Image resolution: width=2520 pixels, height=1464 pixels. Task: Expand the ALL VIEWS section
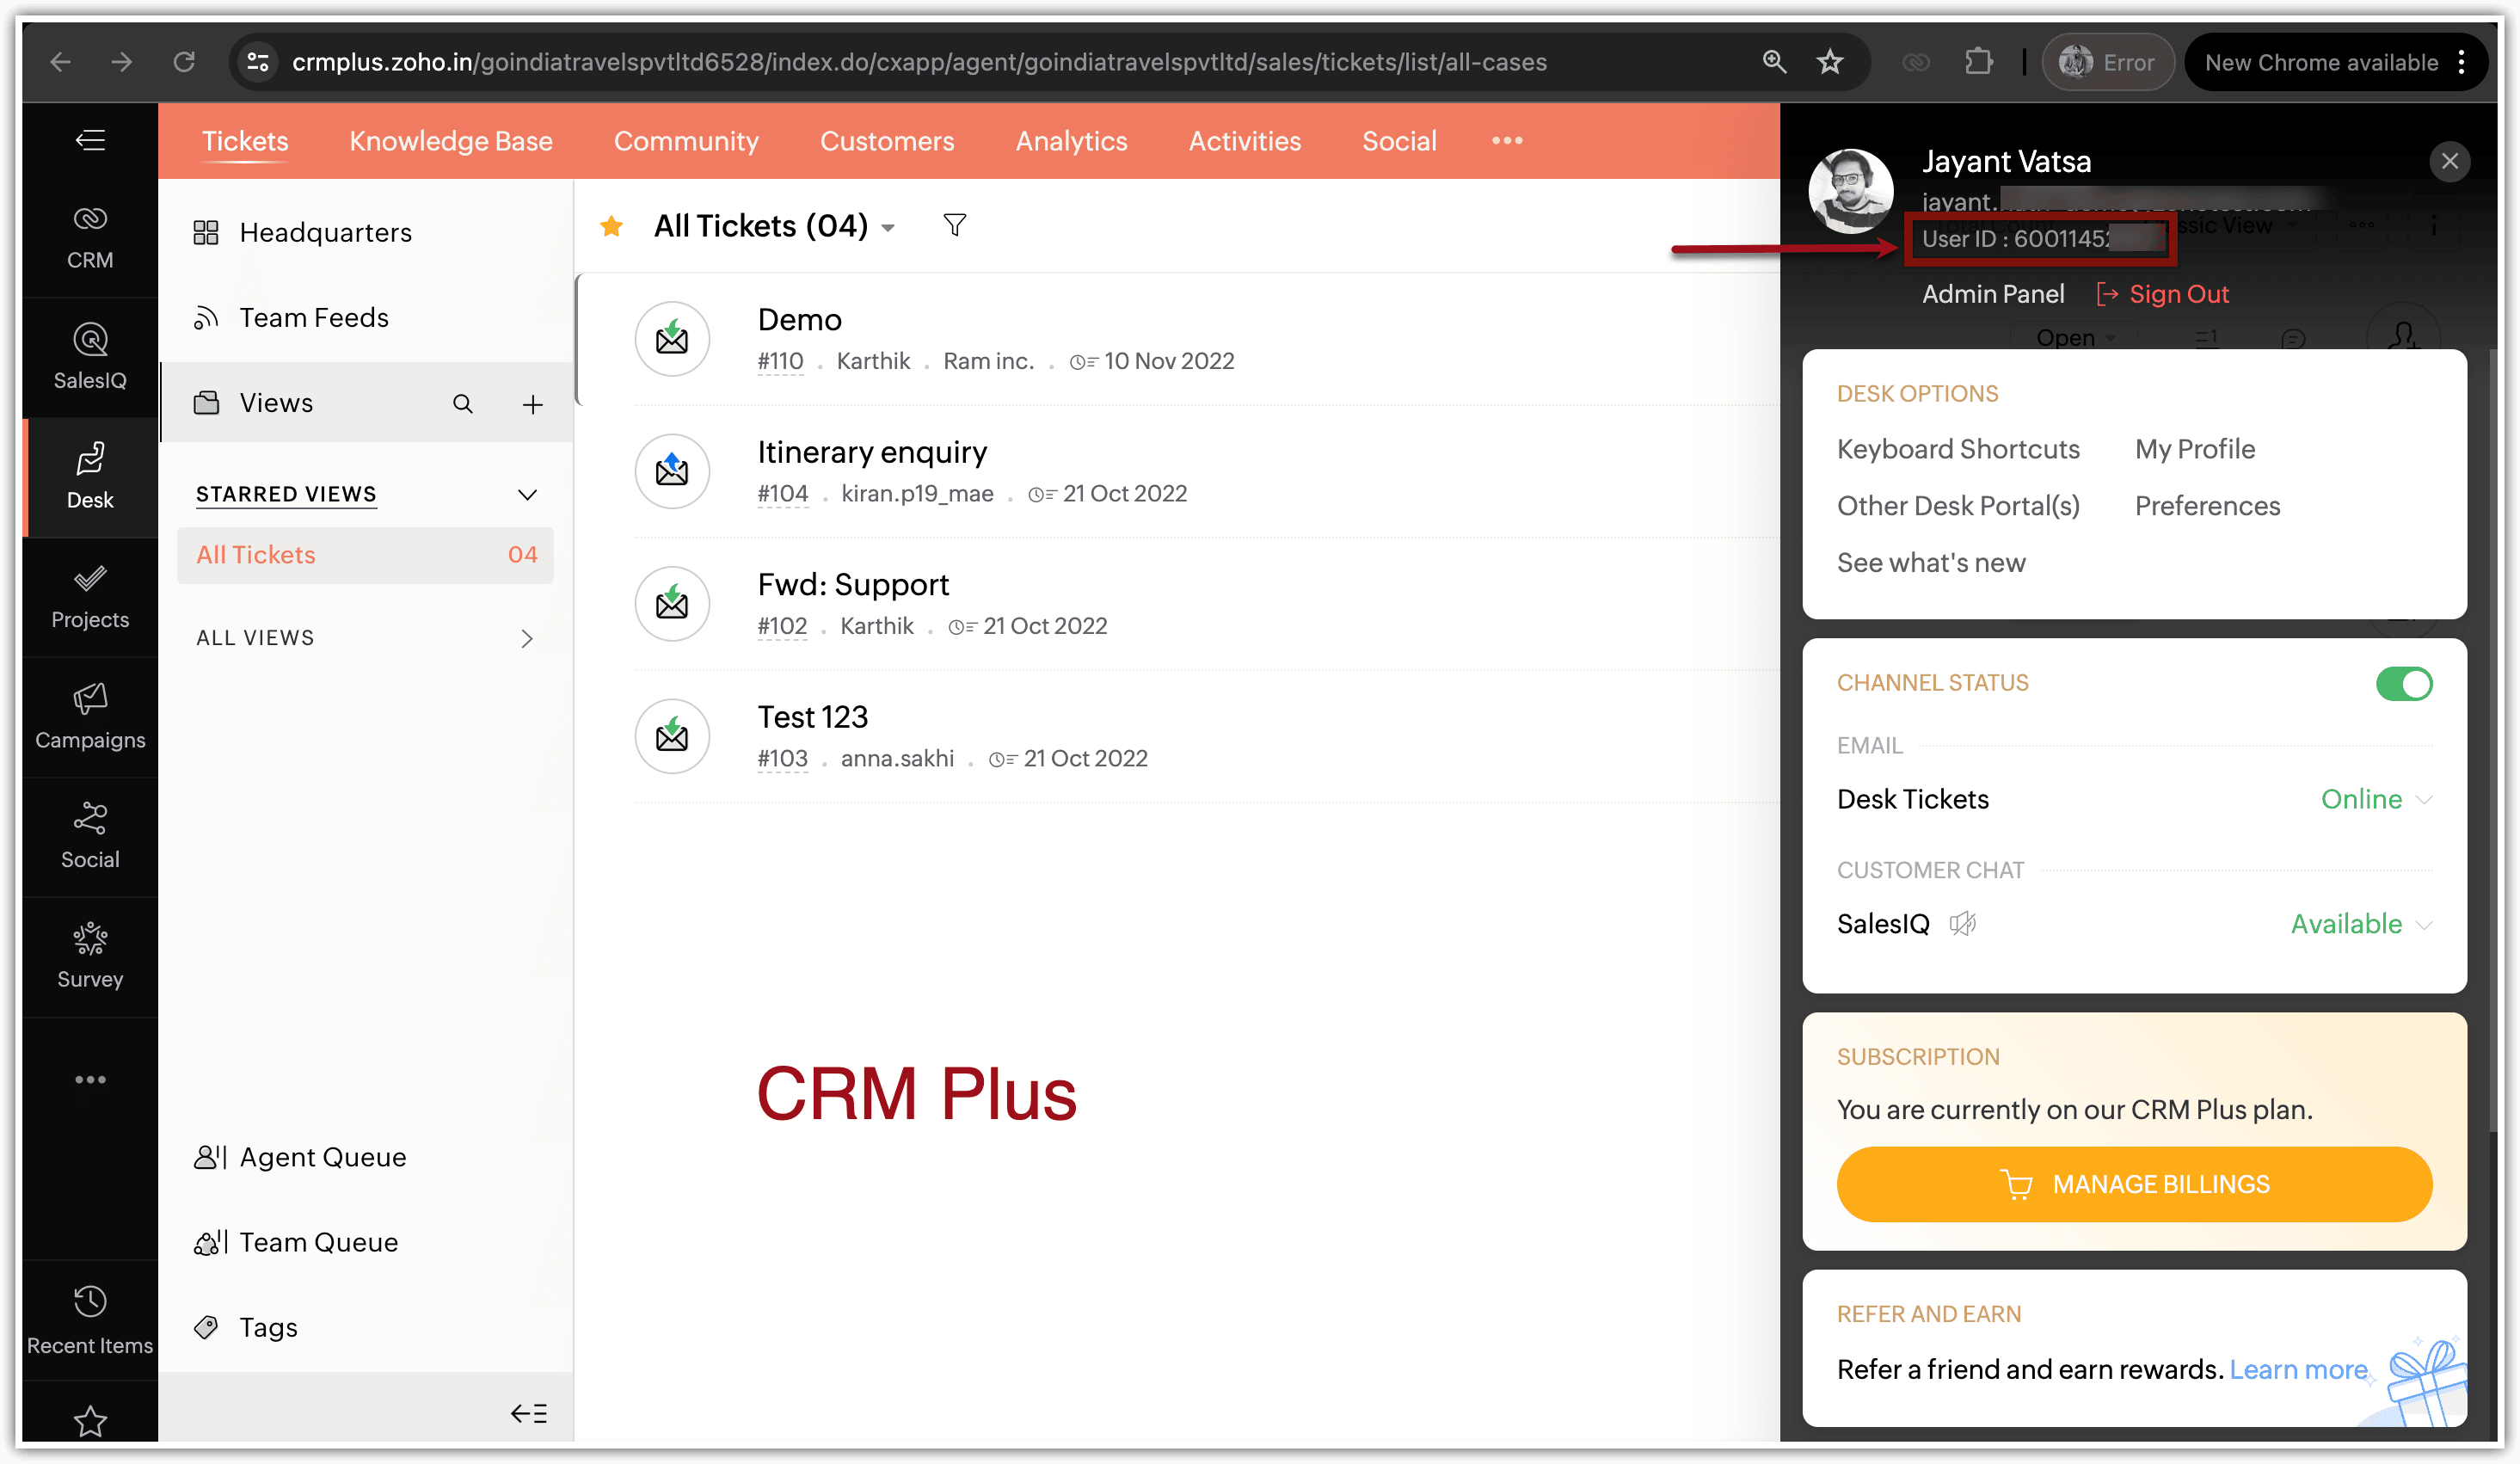pyautogui.click(x=526, y=638)
